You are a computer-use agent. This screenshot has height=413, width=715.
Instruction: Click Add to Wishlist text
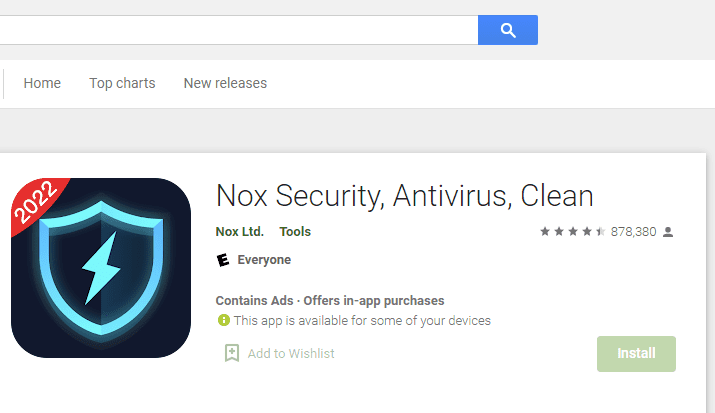[291, 354]
